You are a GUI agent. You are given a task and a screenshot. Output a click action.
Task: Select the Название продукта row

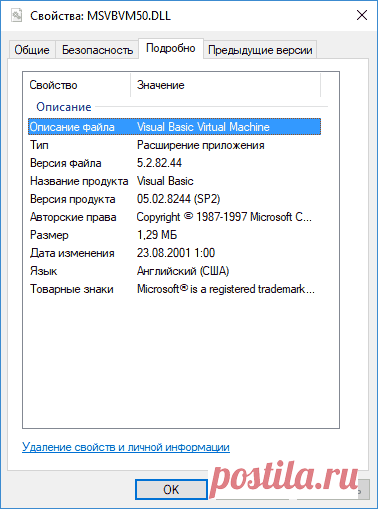pos(174,181)
